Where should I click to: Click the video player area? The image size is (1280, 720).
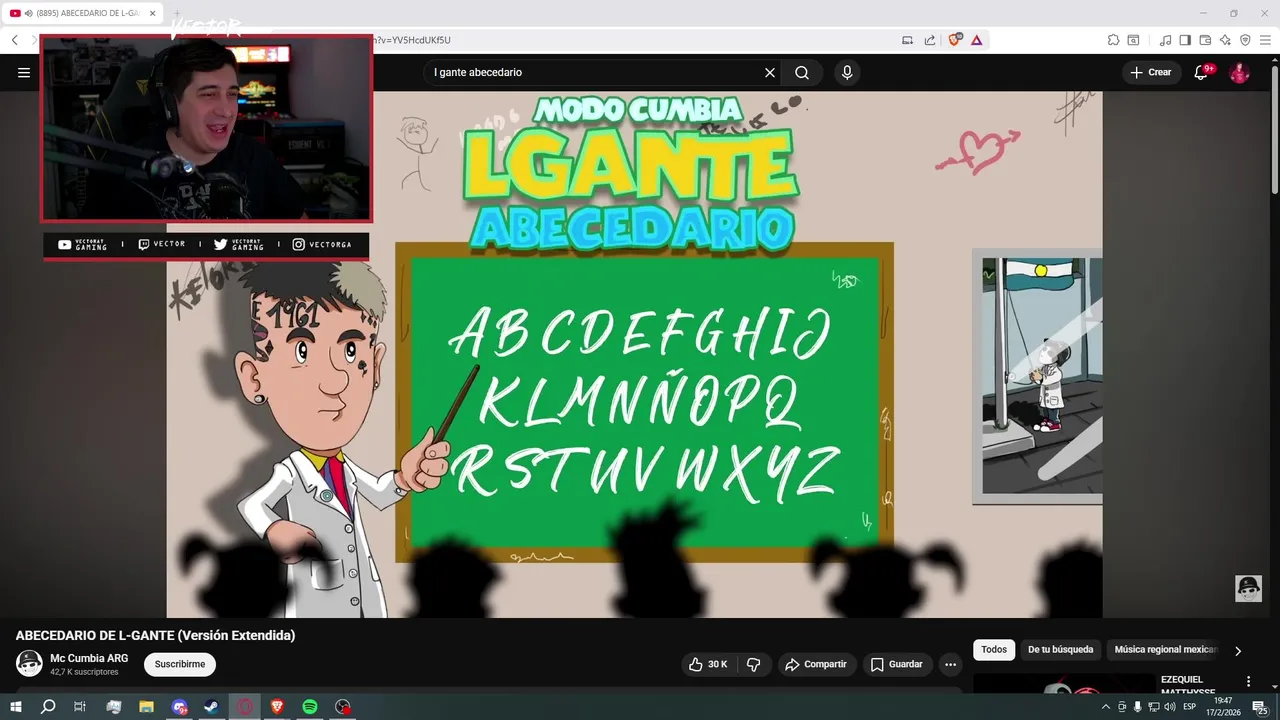(634, 355)
